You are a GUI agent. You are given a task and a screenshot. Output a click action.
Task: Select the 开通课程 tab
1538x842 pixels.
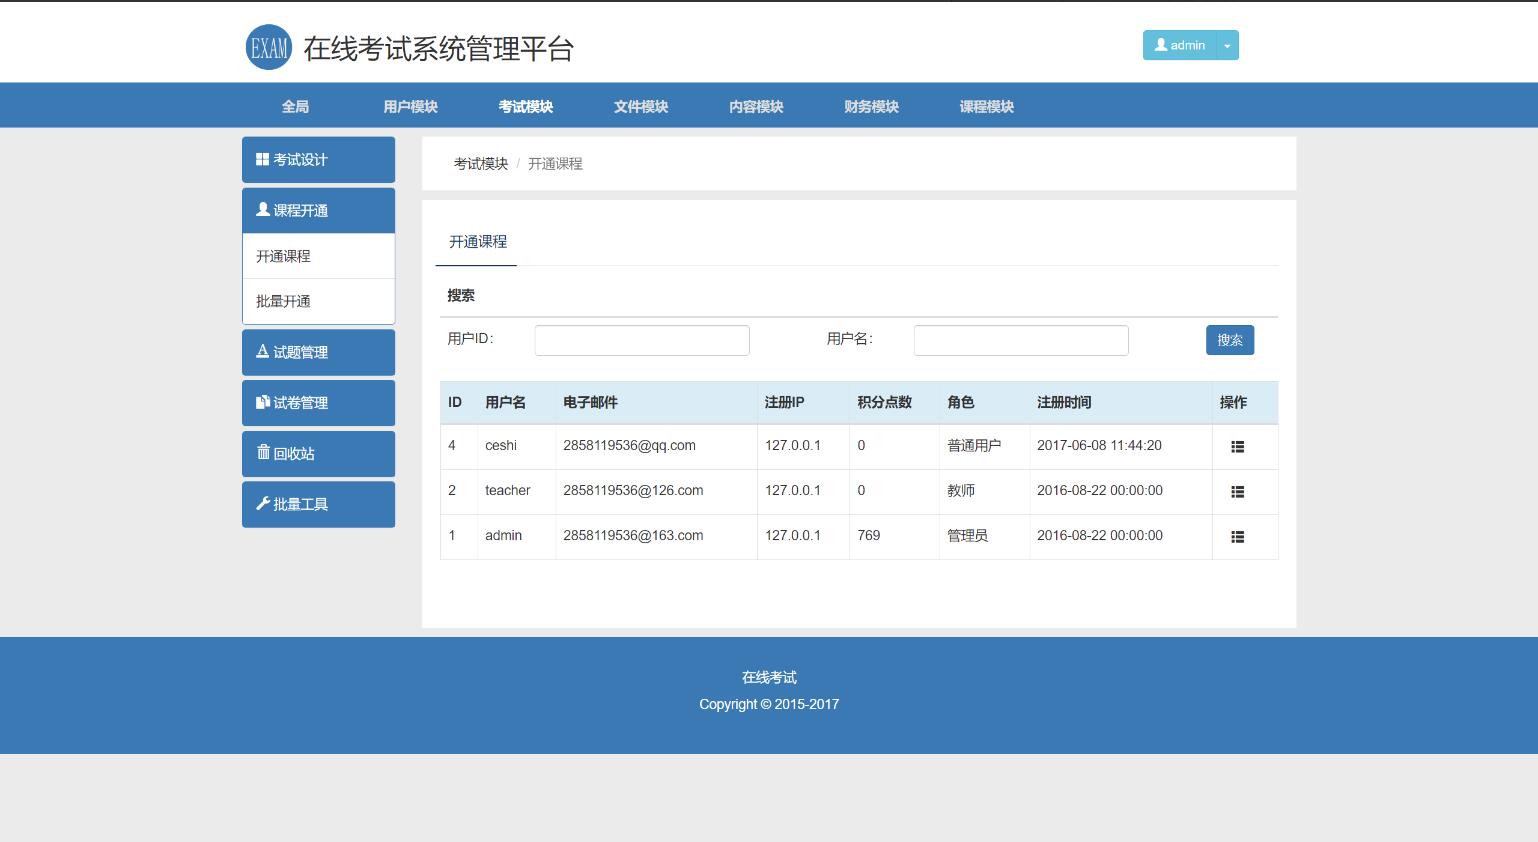click(477, 242)
